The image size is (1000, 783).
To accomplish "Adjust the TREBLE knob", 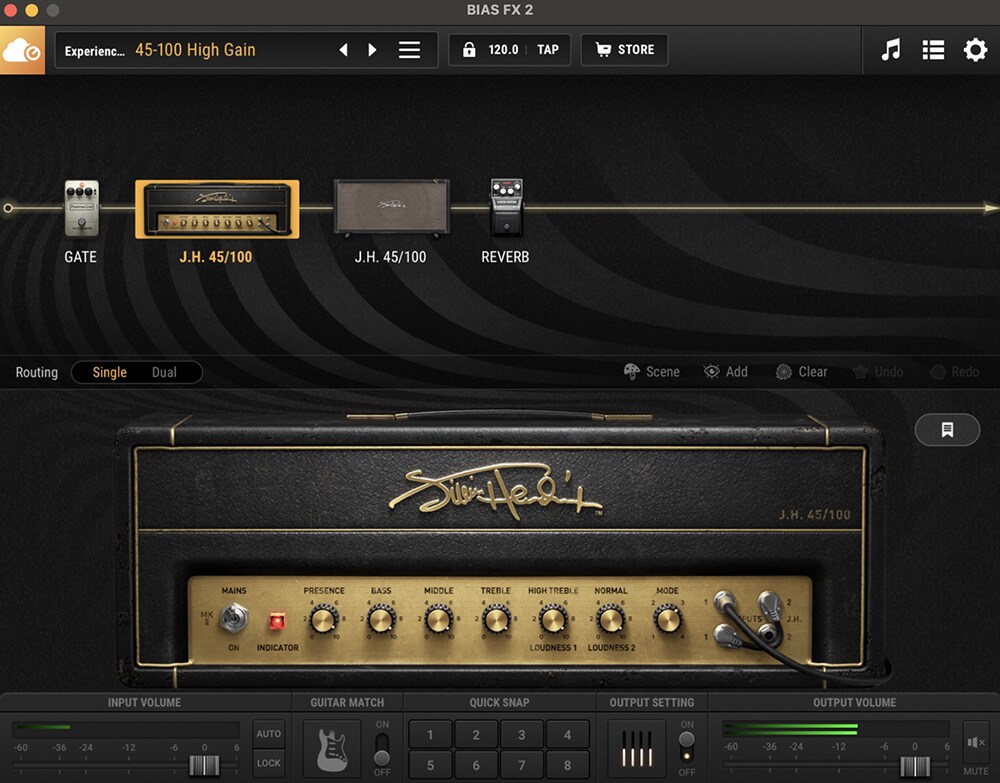I will pos(496,619).
